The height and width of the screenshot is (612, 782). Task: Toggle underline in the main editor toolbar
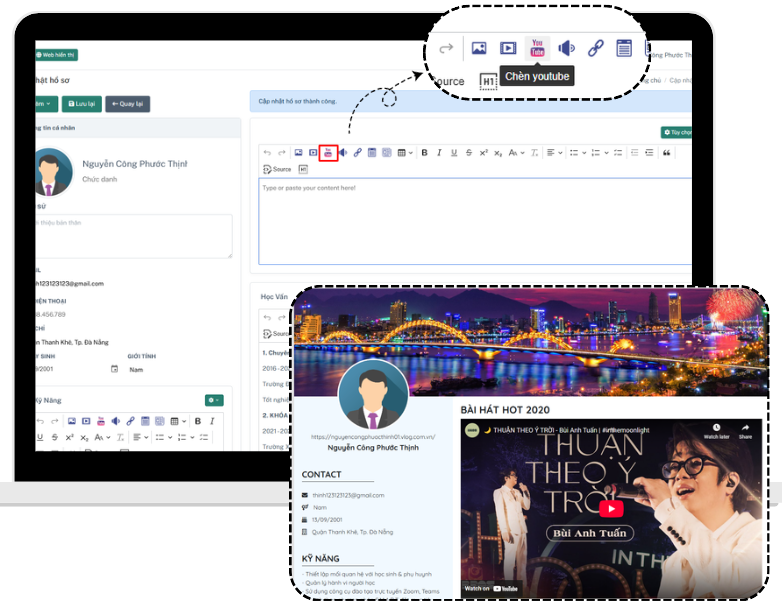click(454, 153)
